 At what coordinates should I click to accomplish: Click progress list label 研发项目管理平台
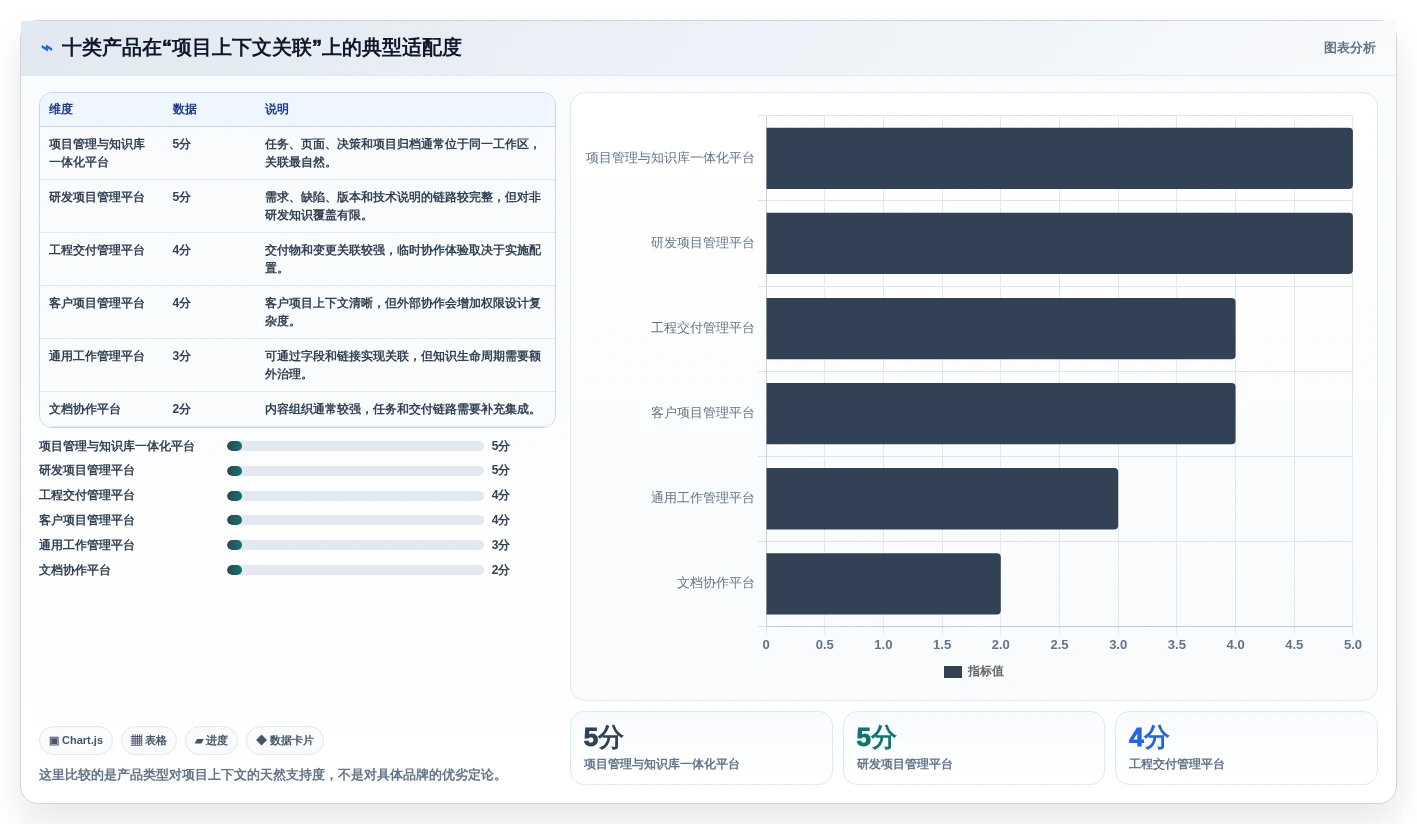[x=87, y=471]
